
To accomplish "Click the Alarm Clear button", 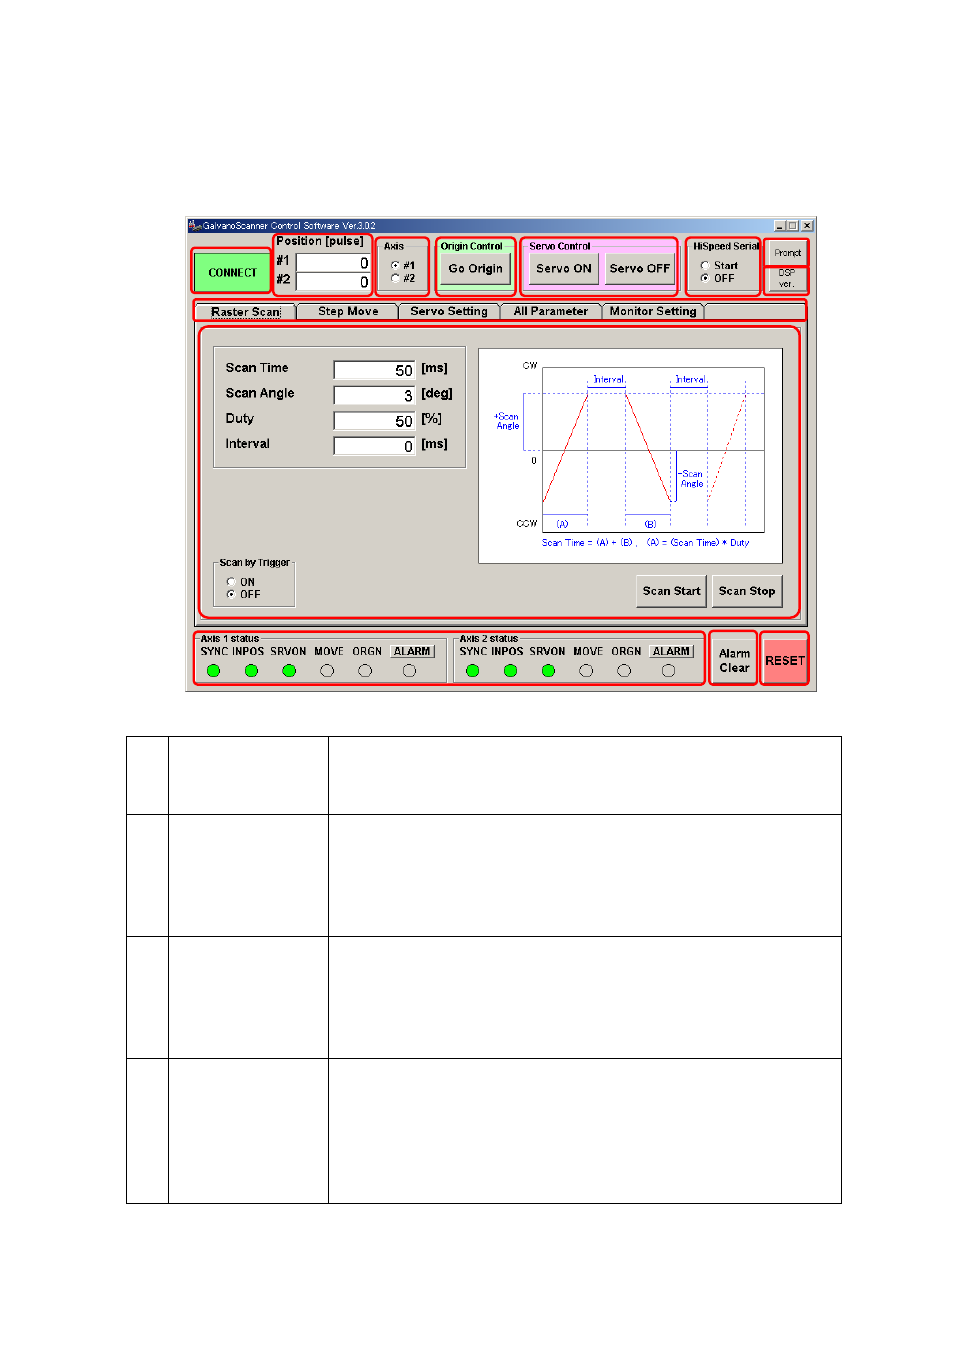I will click(734, 660).
